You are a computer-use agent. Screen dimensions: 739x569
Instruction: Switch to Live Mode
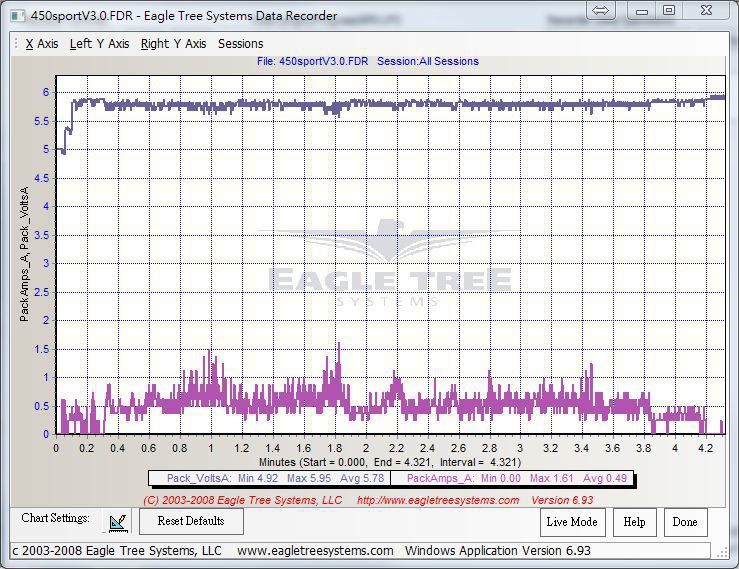572,522
